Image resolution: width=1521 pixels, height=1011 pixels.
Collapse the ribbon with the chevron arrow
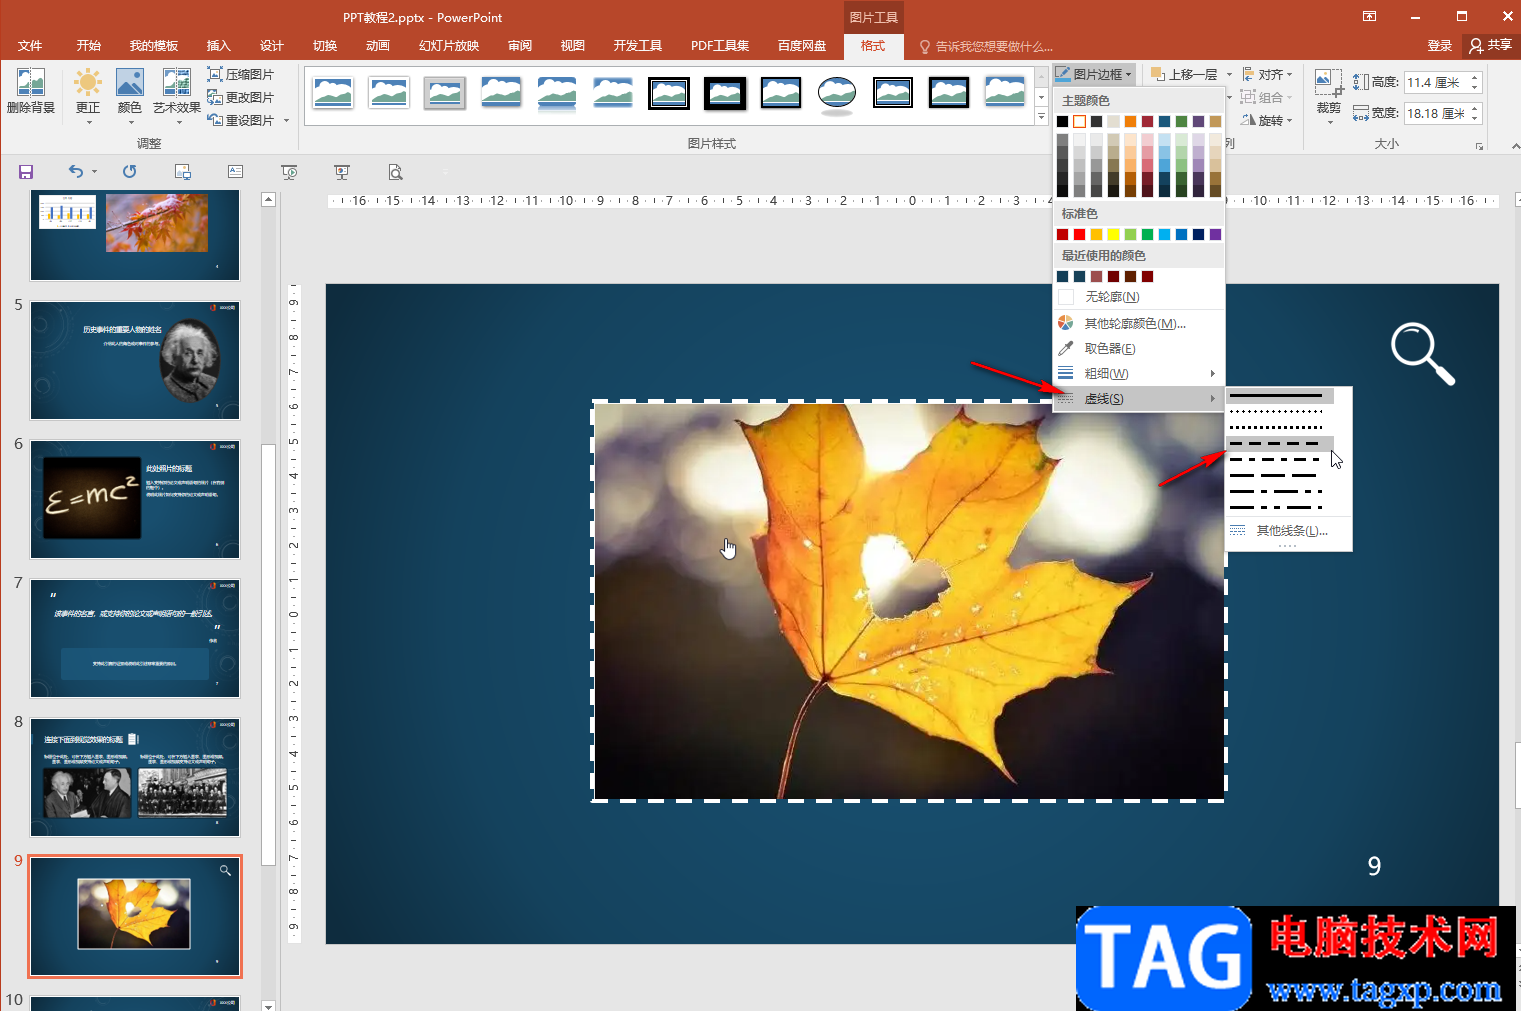pos(1515,147)
